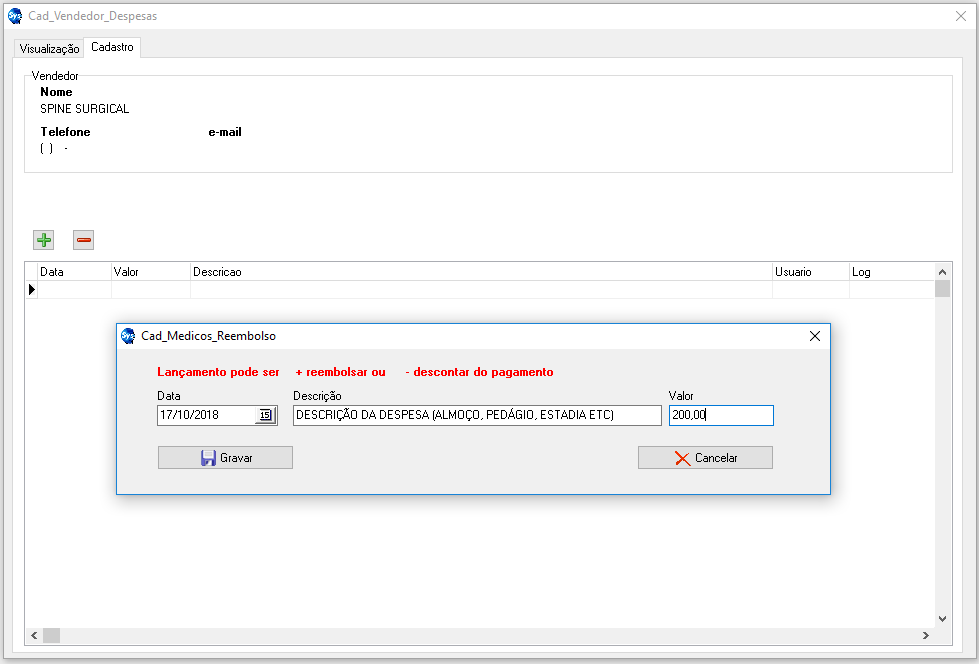The image size is (979, 664).
Task: Click the green plus add expense icon
Action: (44, 240)
